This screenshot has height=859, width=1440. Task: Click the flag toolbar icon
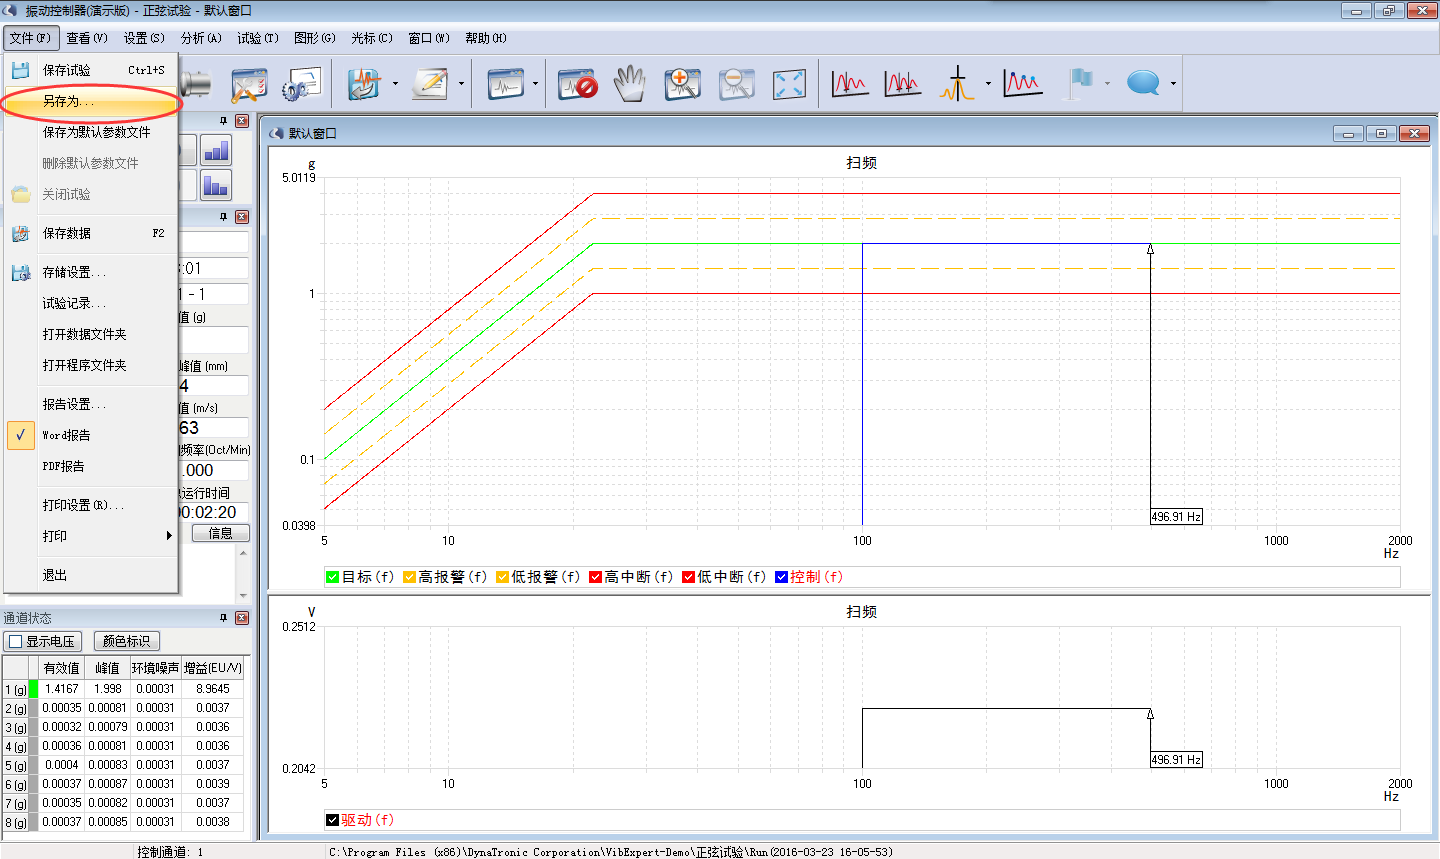[x=1078, y=84]
